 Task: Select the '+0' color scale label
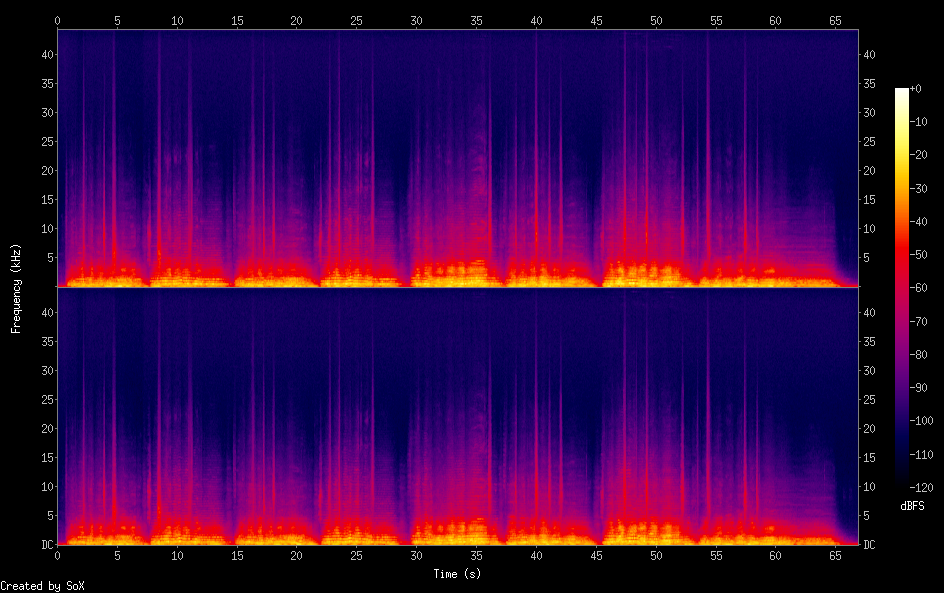tap(915, 88)
